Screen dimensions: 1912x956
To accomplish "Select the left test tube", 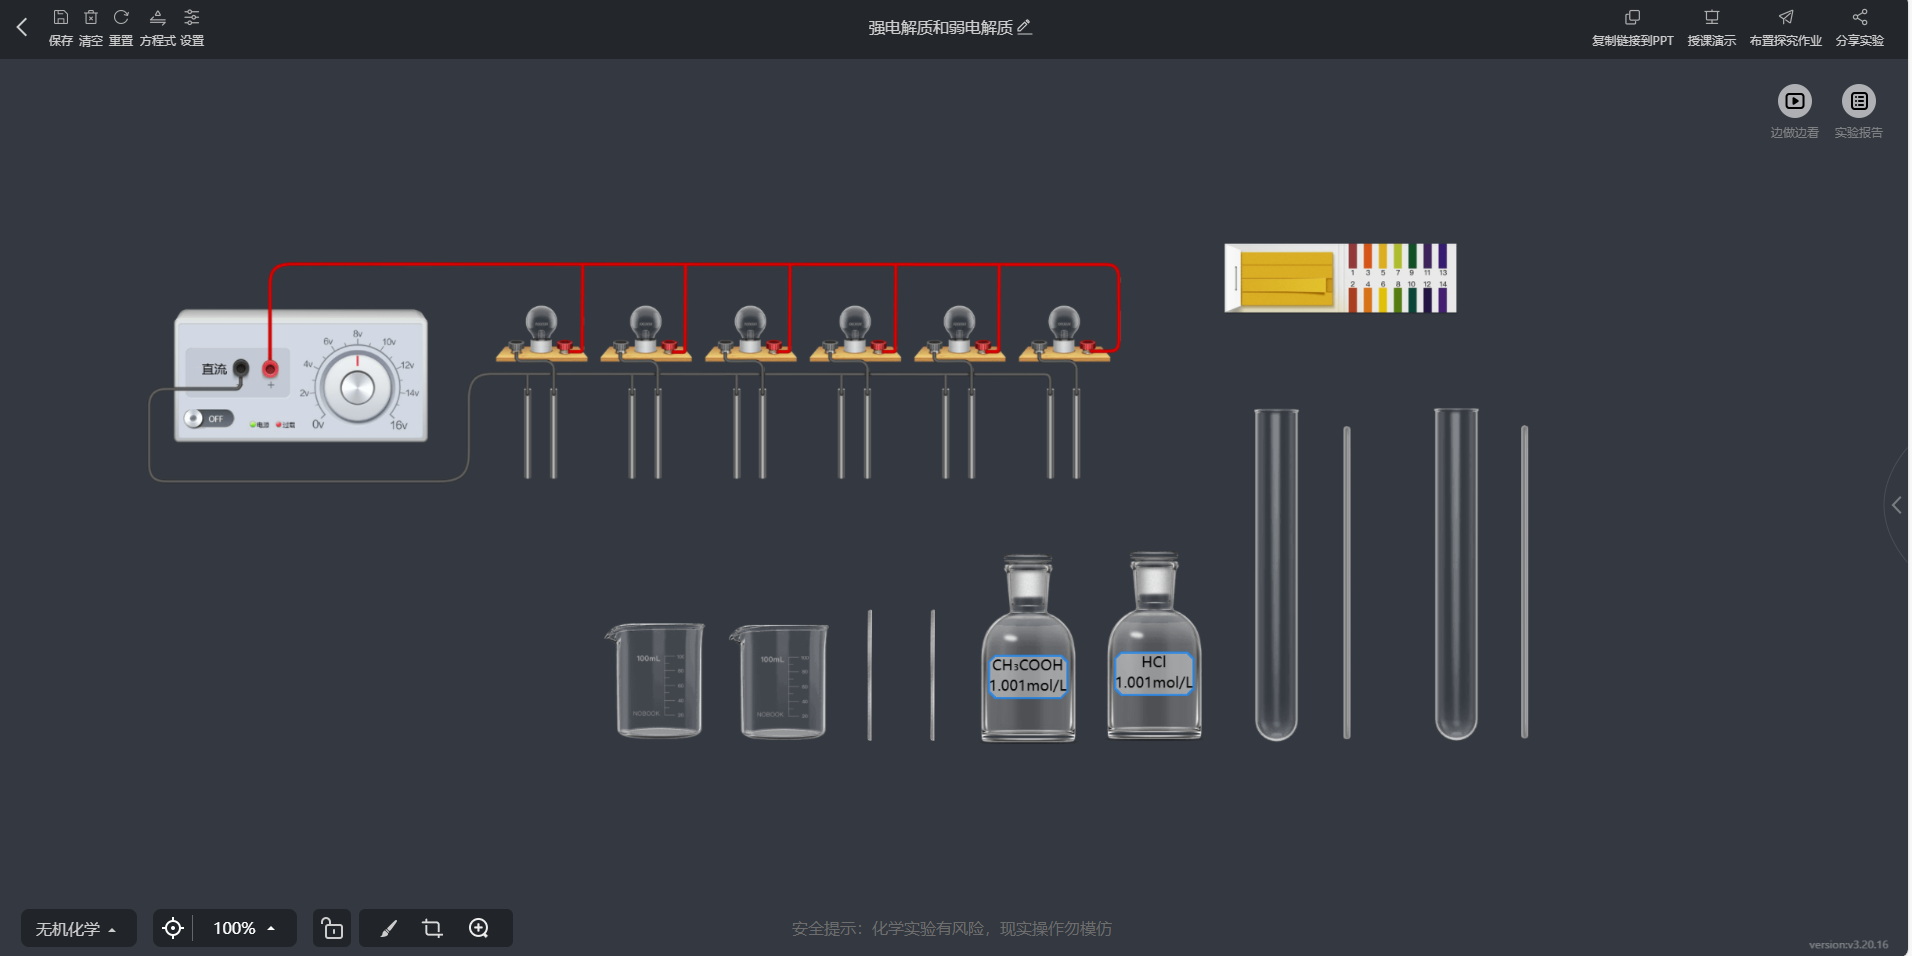I will pyautogui.click(x=1276, y=574).
